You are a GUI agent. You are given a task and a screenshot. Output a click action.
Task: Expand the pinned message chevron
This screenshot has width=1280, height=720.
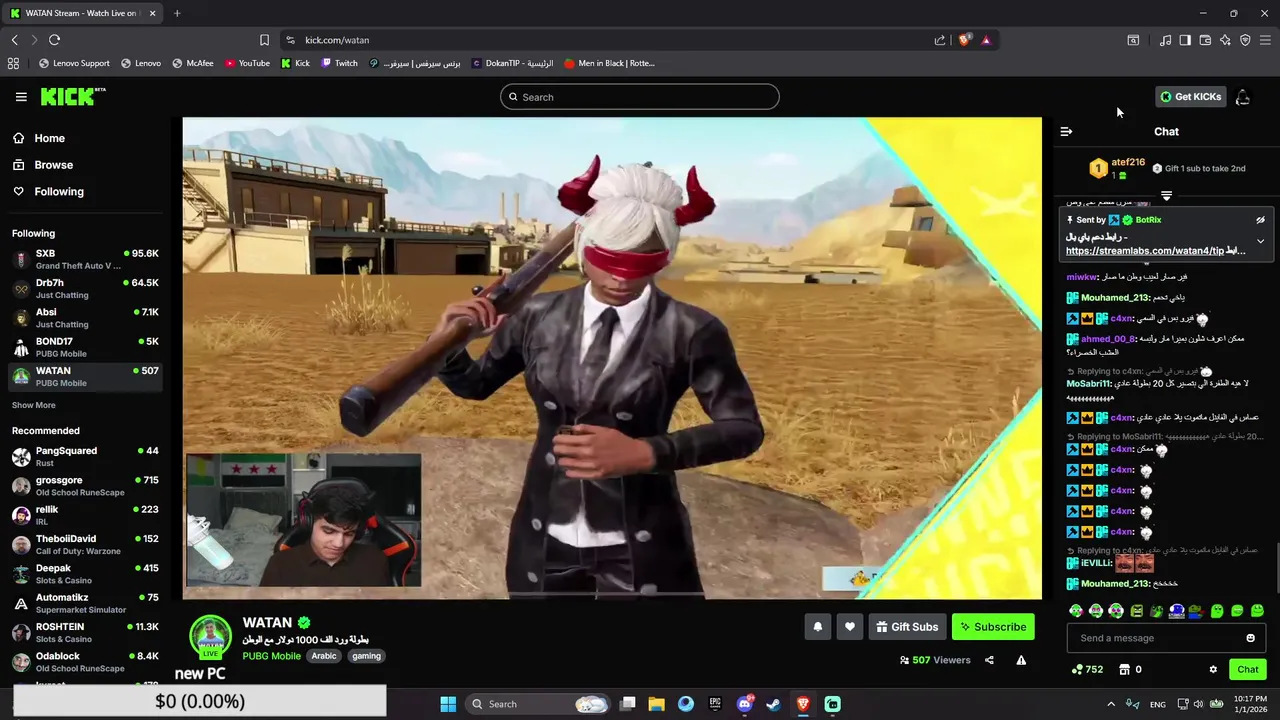click(1260, 241)
